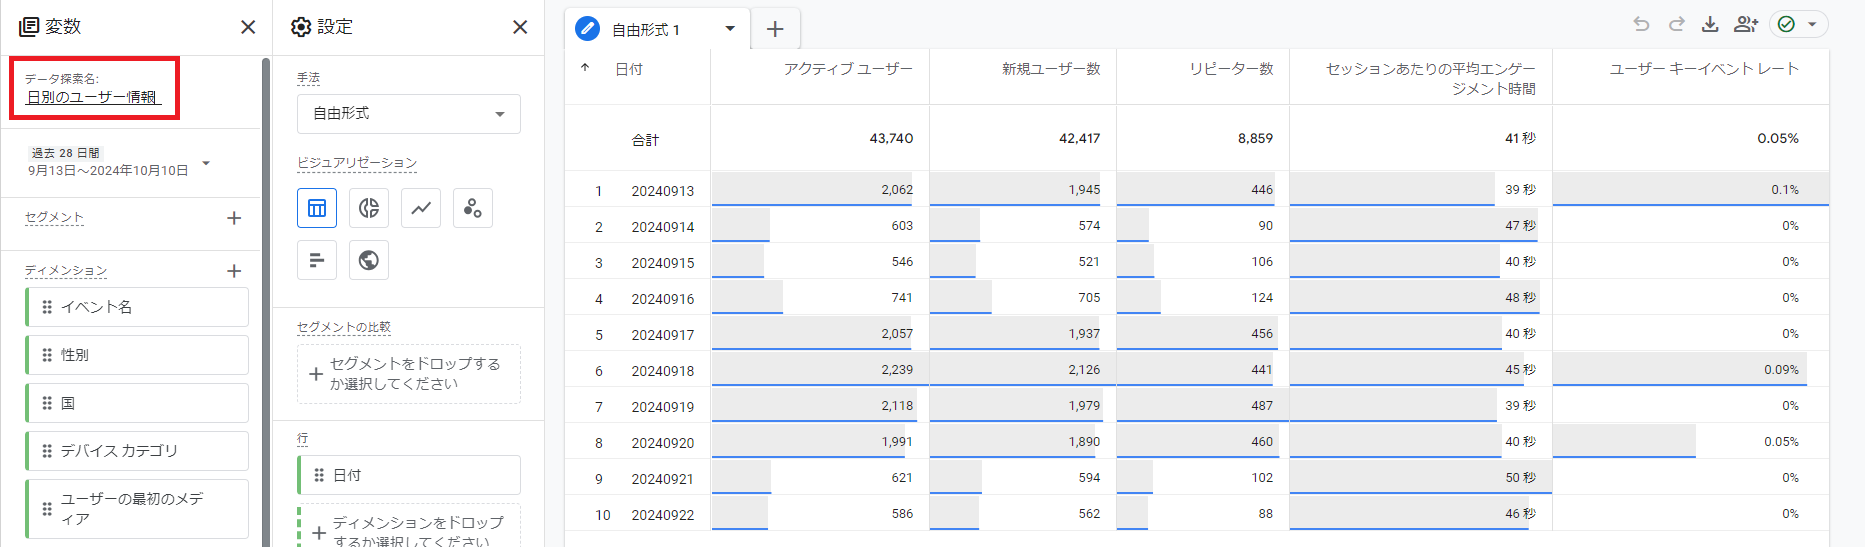Select the table visualization icon
Image resolution: width=1865 pixels, height=547 pixels.
pos(317,208)
